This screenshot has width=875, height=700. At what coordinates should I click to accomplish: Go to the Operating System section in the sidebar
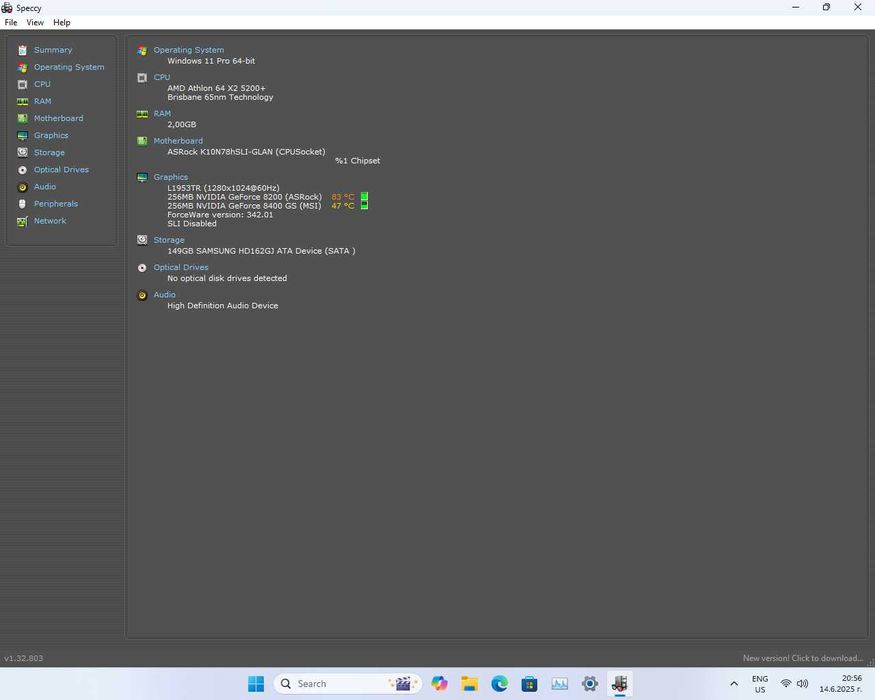69,67
